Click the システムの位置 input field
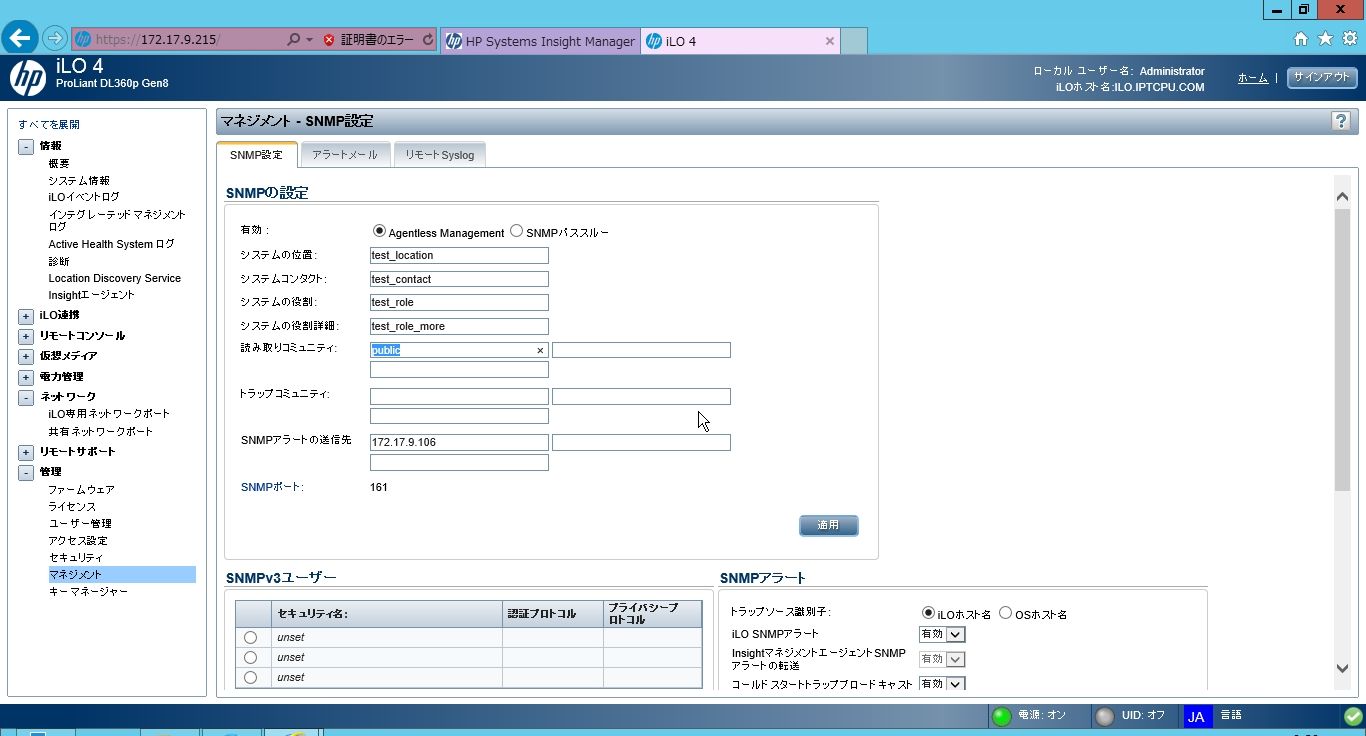Image resolution: width=1366 pixels, height=736 pixels. pos(459,255)
